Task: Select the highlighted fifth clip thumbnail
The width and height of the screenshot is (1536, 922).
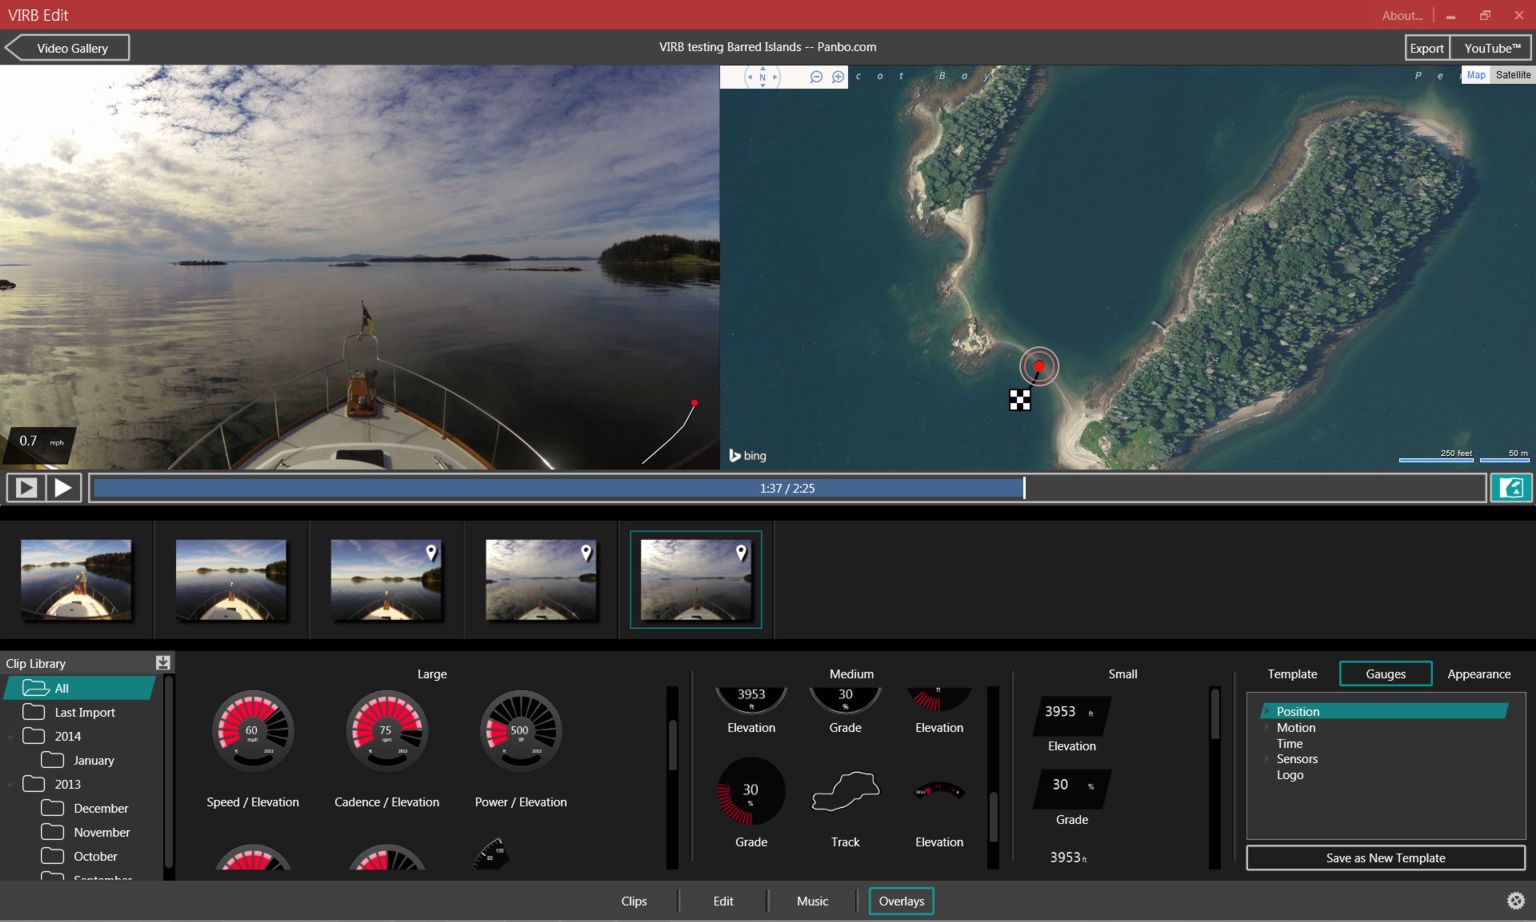Action: point(696,580)
